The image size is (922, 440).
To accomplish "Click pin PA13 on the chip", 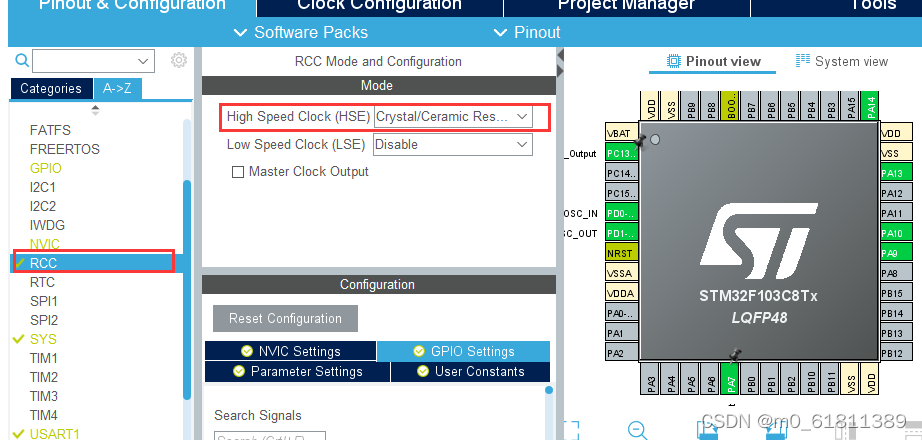I will pos(896,174).
